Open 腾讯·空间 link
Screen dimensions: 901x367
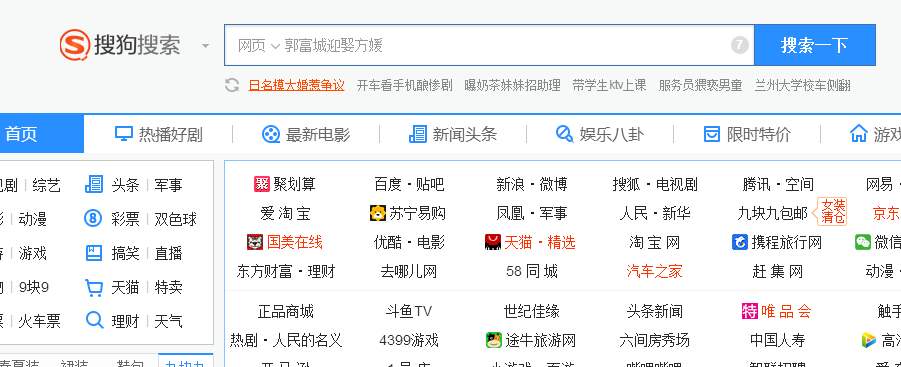(778, 184)
